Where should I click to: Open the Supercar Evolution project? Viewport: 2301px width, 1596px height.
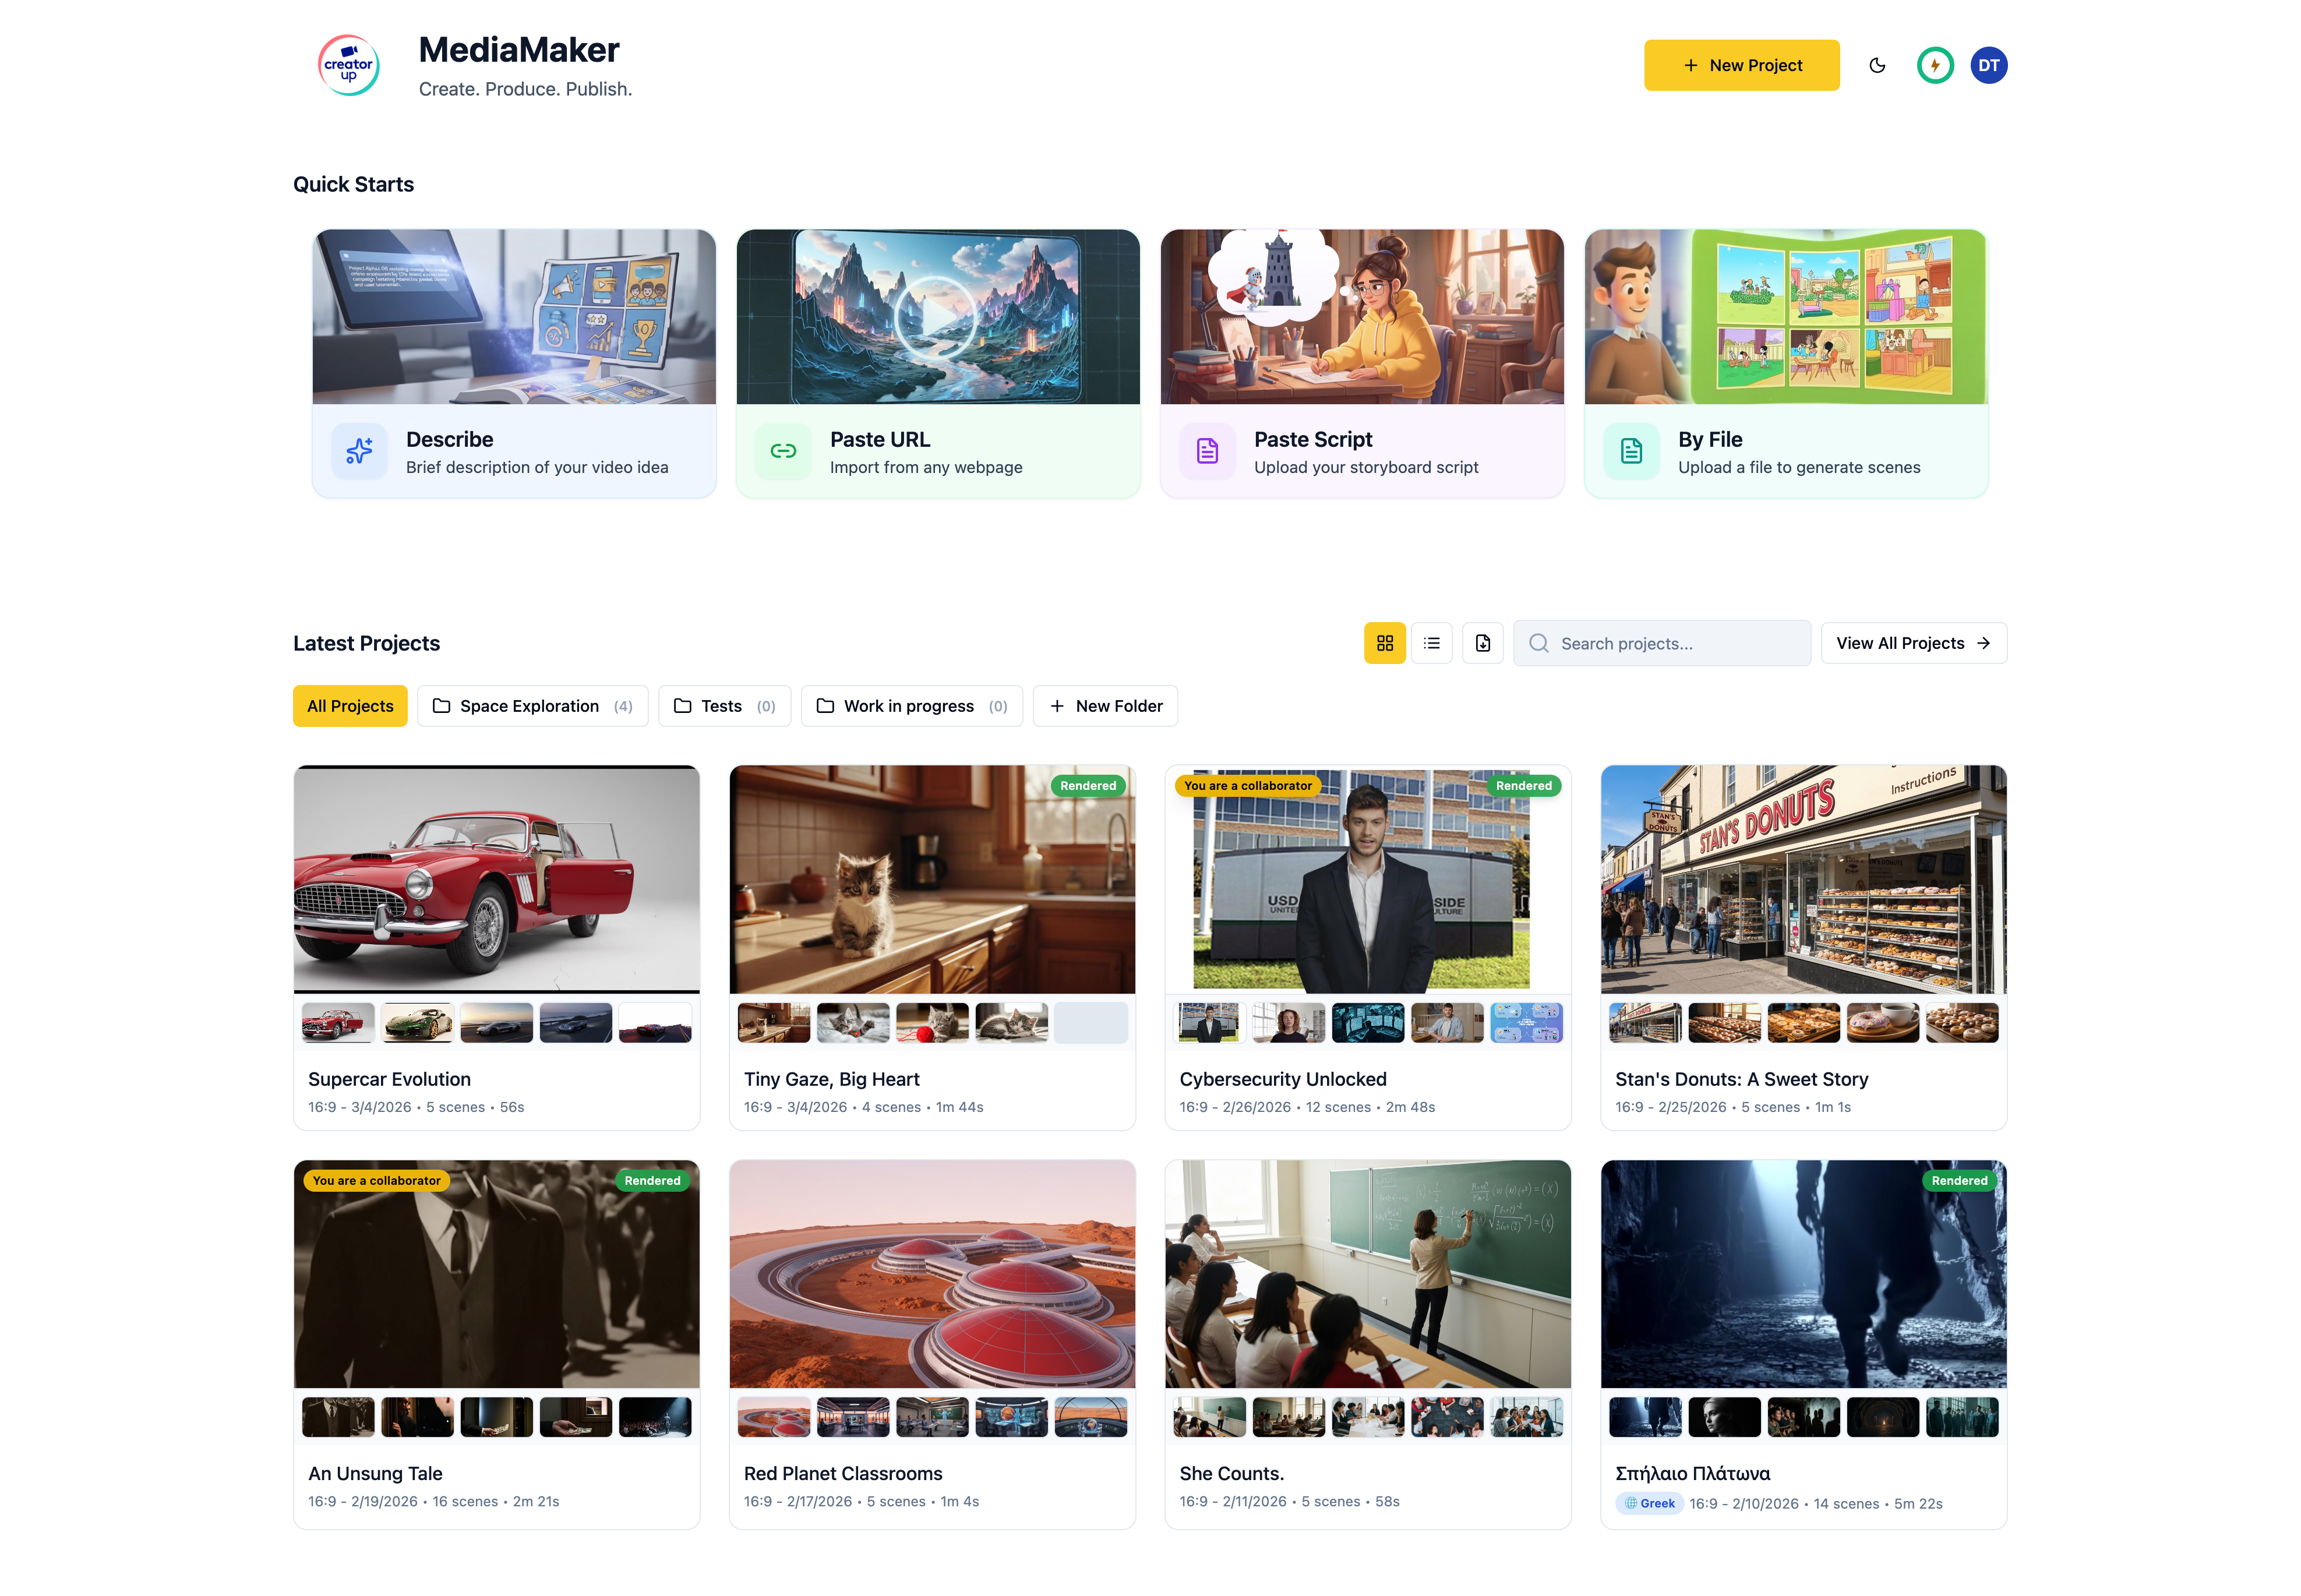(x=496, y=879)
